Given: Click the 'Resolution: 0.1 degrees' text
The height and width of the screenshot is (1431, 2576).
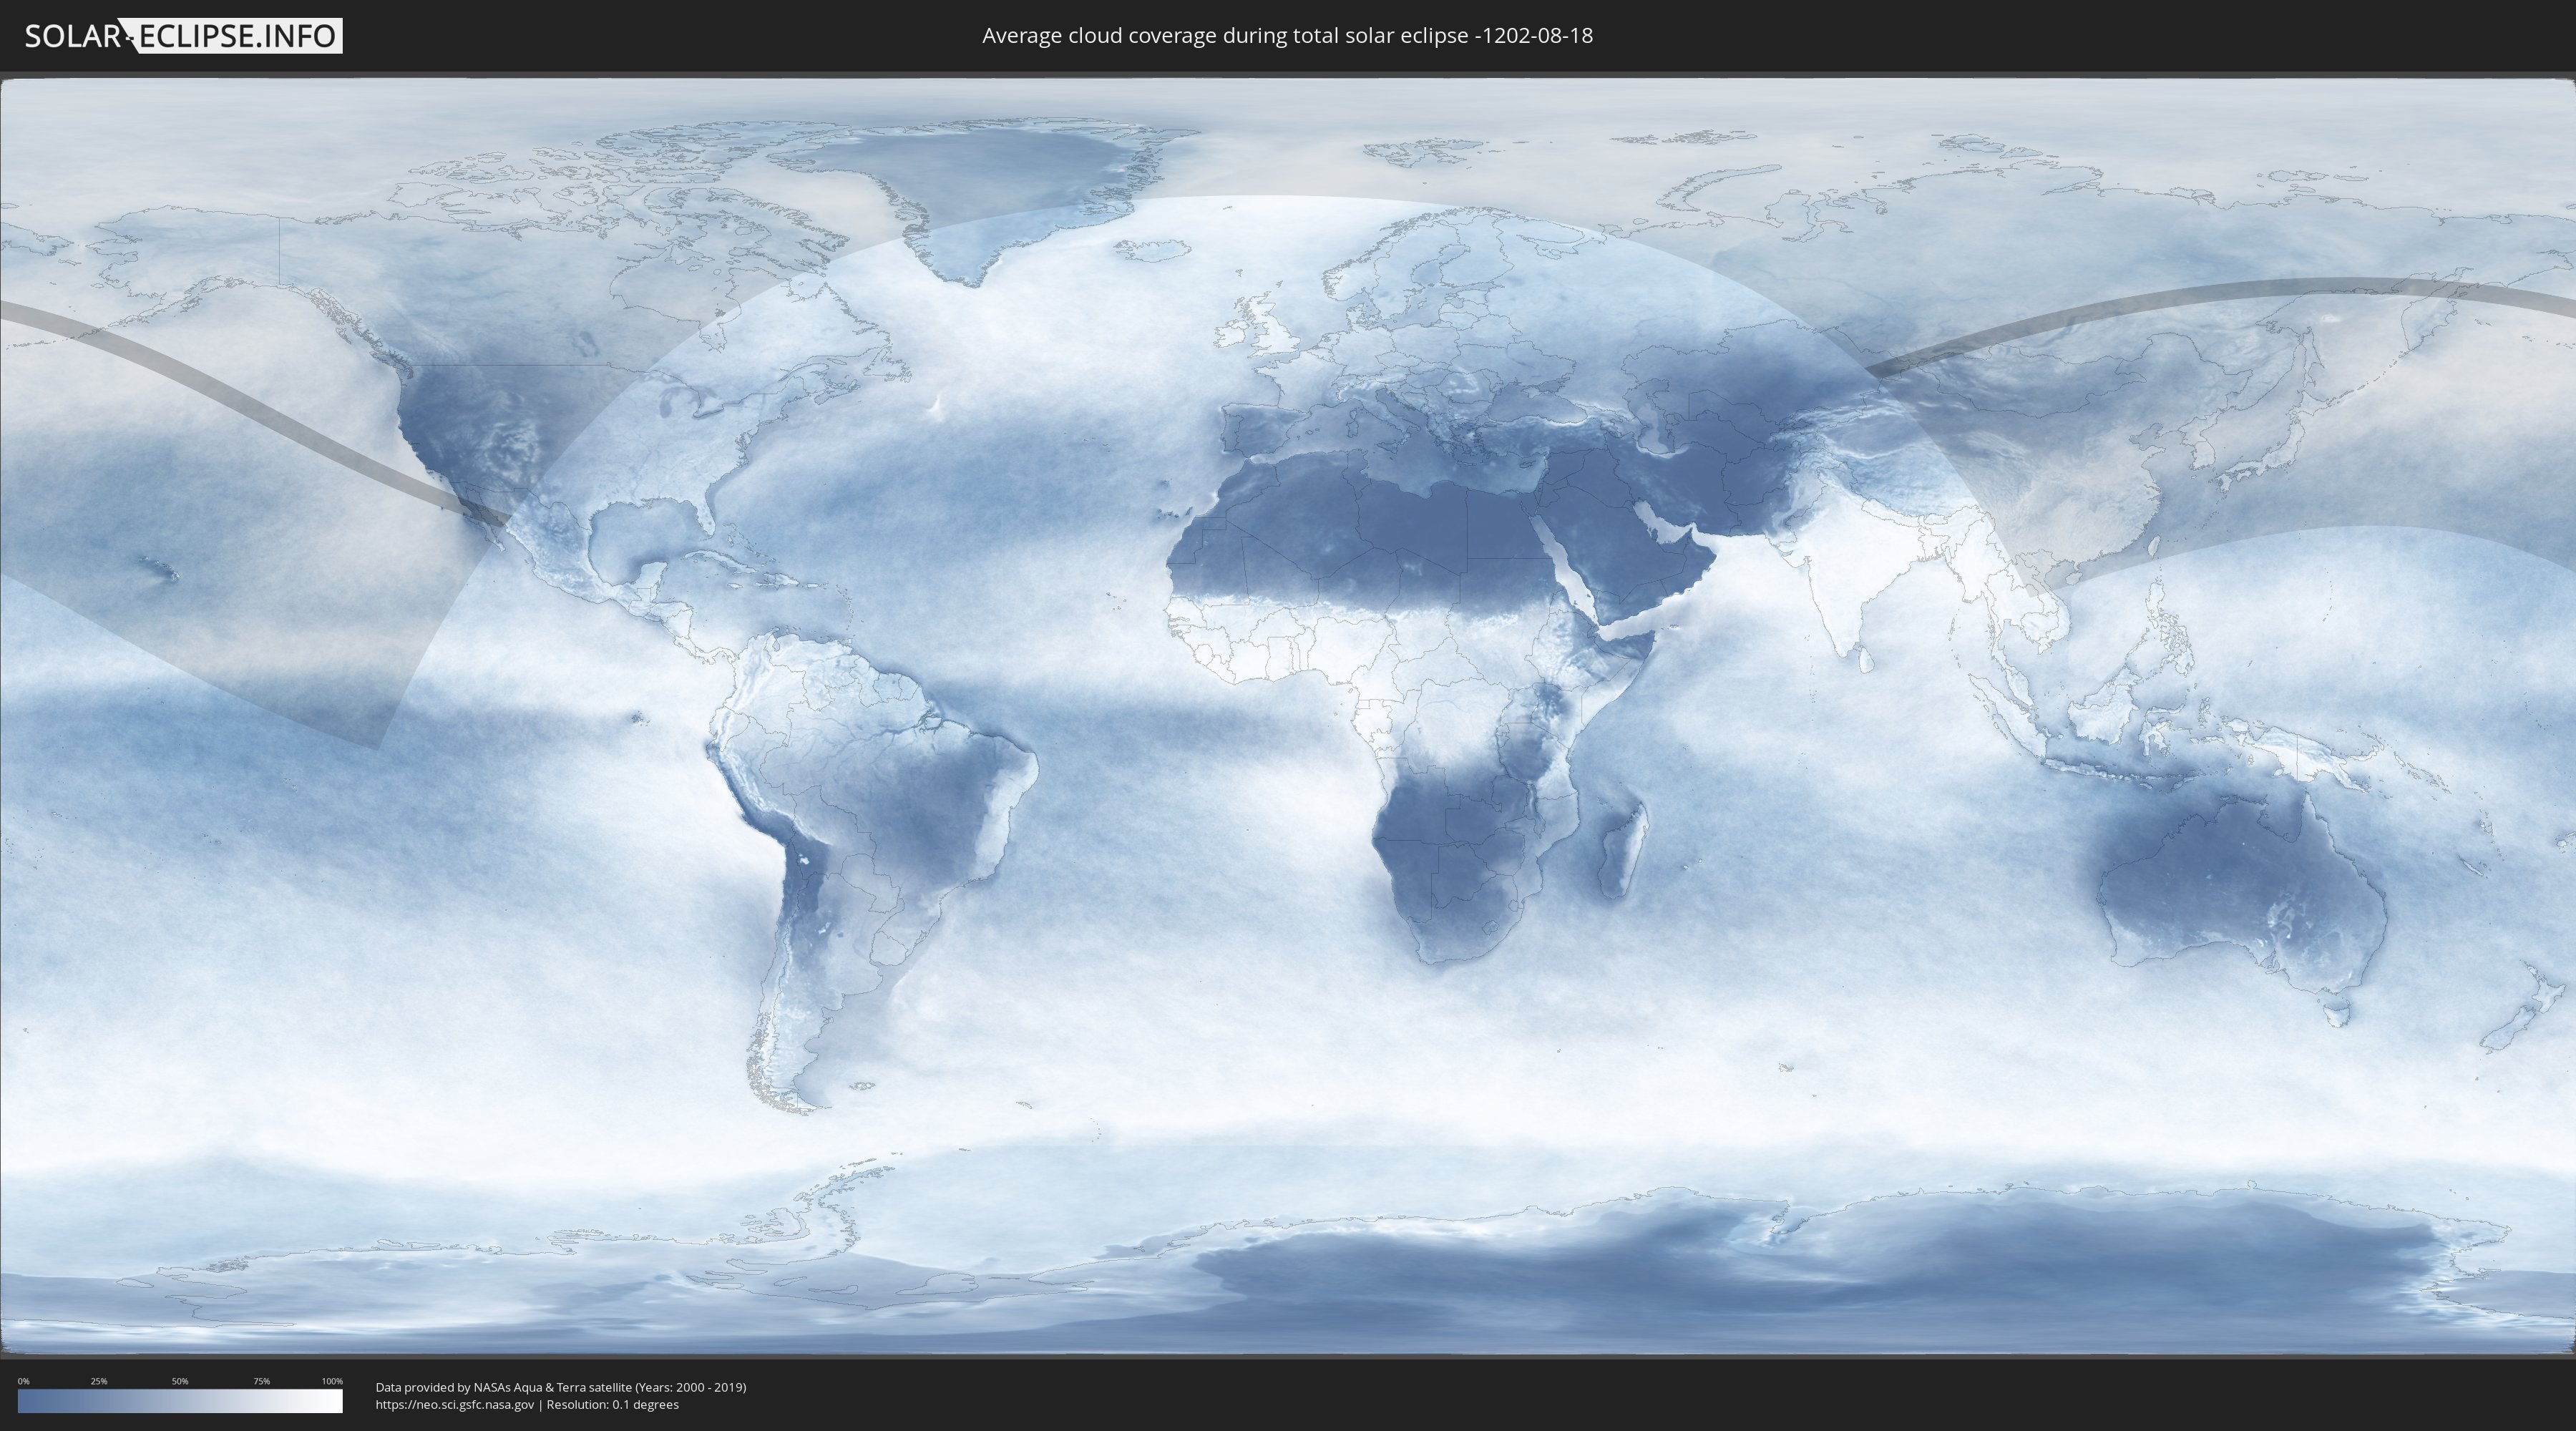Looking at the screenshot, I should (612, 1404).
